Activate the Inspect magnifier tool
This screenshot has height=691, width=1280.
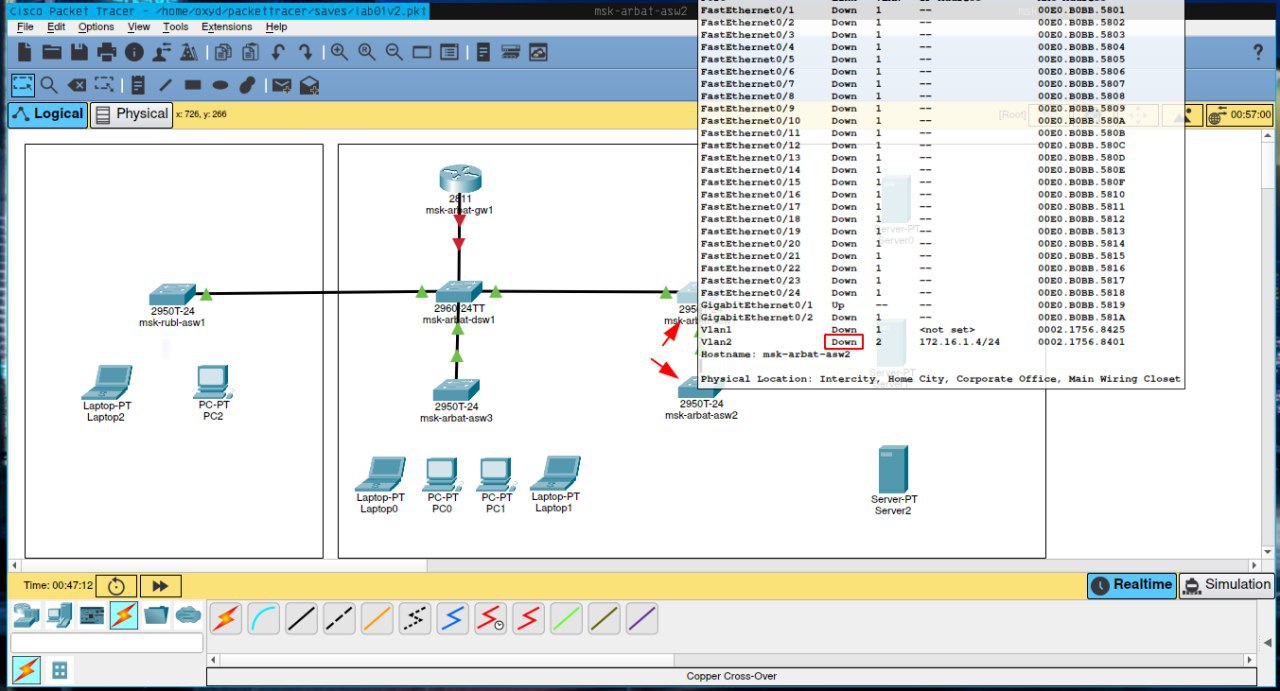coord(49,85)
